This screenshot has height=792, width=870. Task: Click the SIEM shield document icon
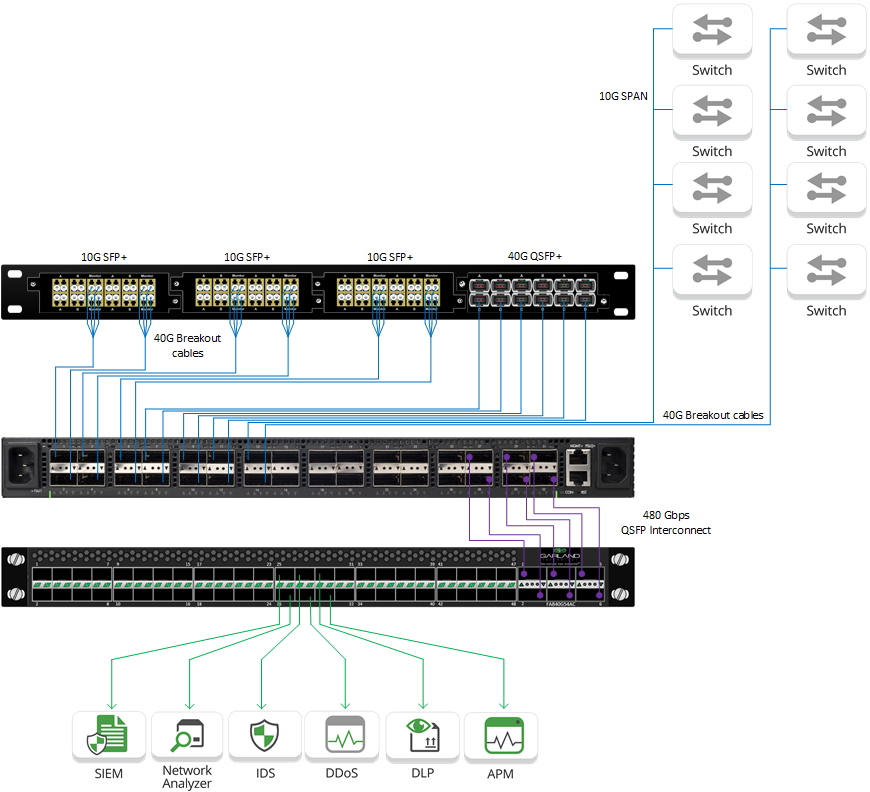(x=110, y=737)
